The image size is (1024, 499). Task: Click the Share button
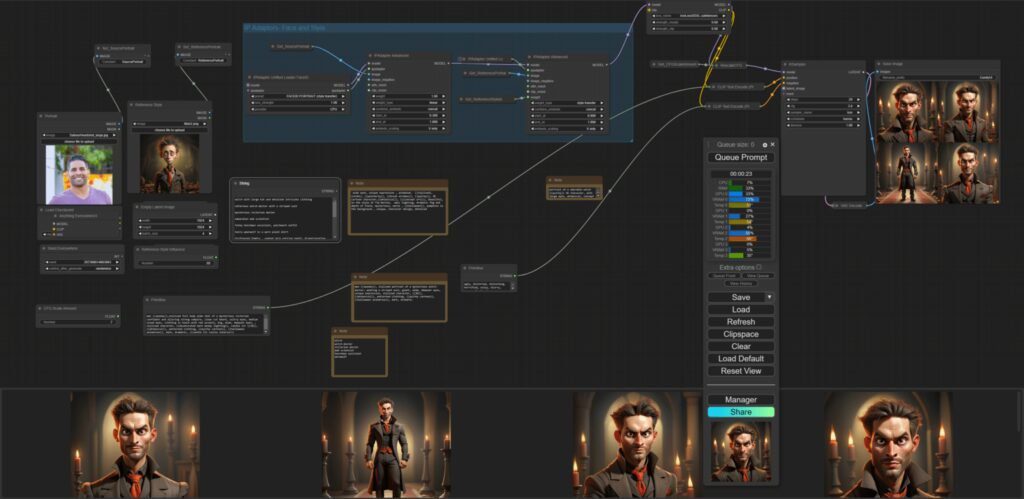pyautogui.click(x=740, y=411)
